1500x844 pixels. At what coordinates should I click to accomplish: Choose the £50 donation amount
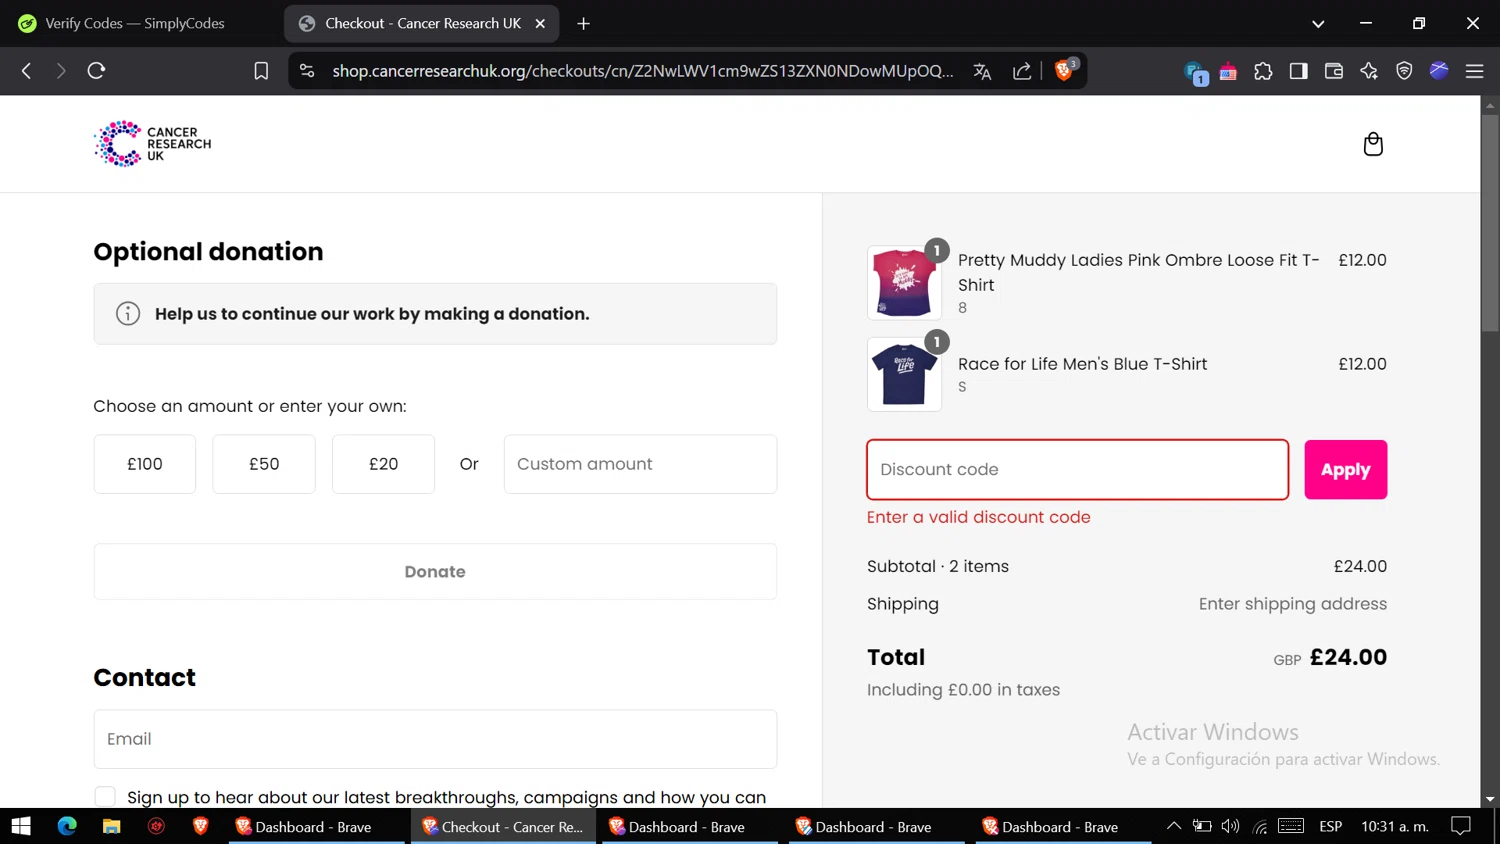pos(264,464)
